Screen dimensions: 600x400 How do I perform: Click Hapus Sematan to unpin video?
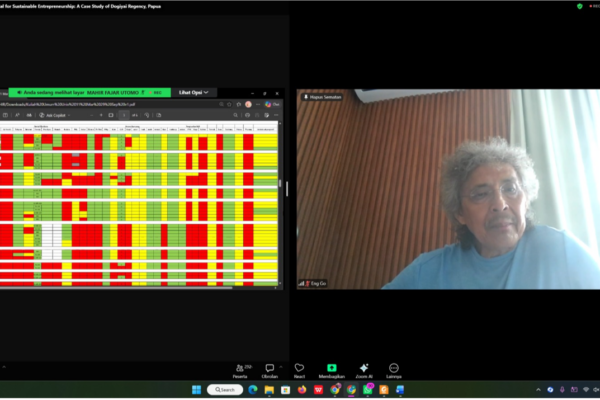(323, 97)
